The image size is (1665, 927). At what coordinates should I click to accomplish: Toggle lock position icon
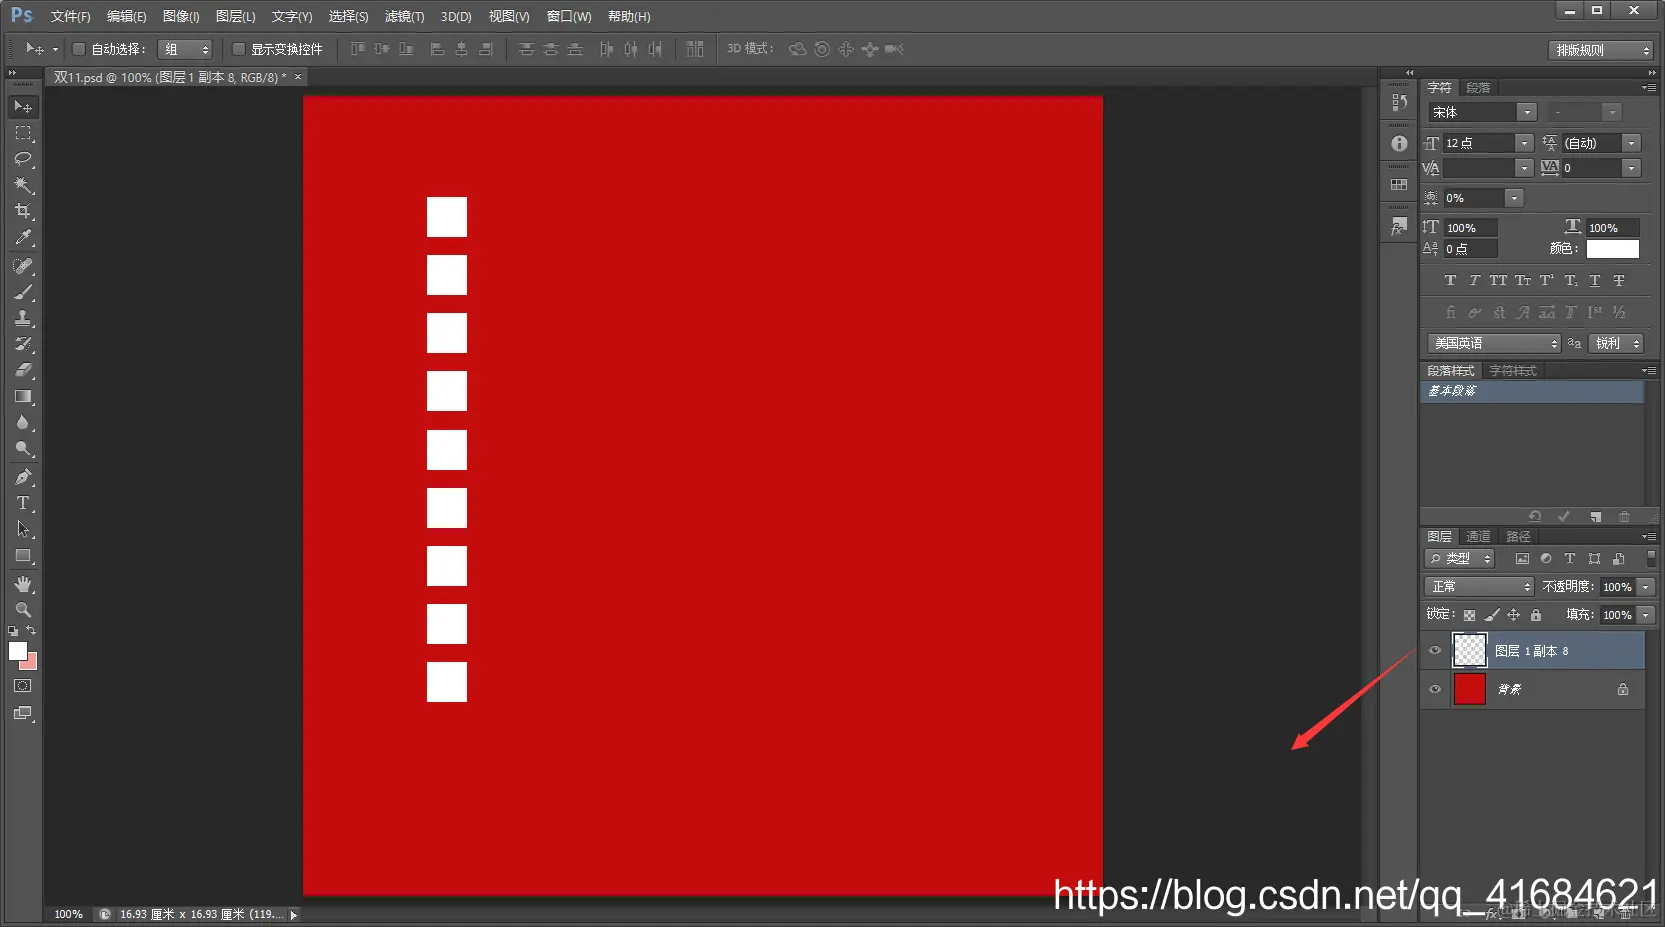pyautogui.click(x=1514, y=615)
